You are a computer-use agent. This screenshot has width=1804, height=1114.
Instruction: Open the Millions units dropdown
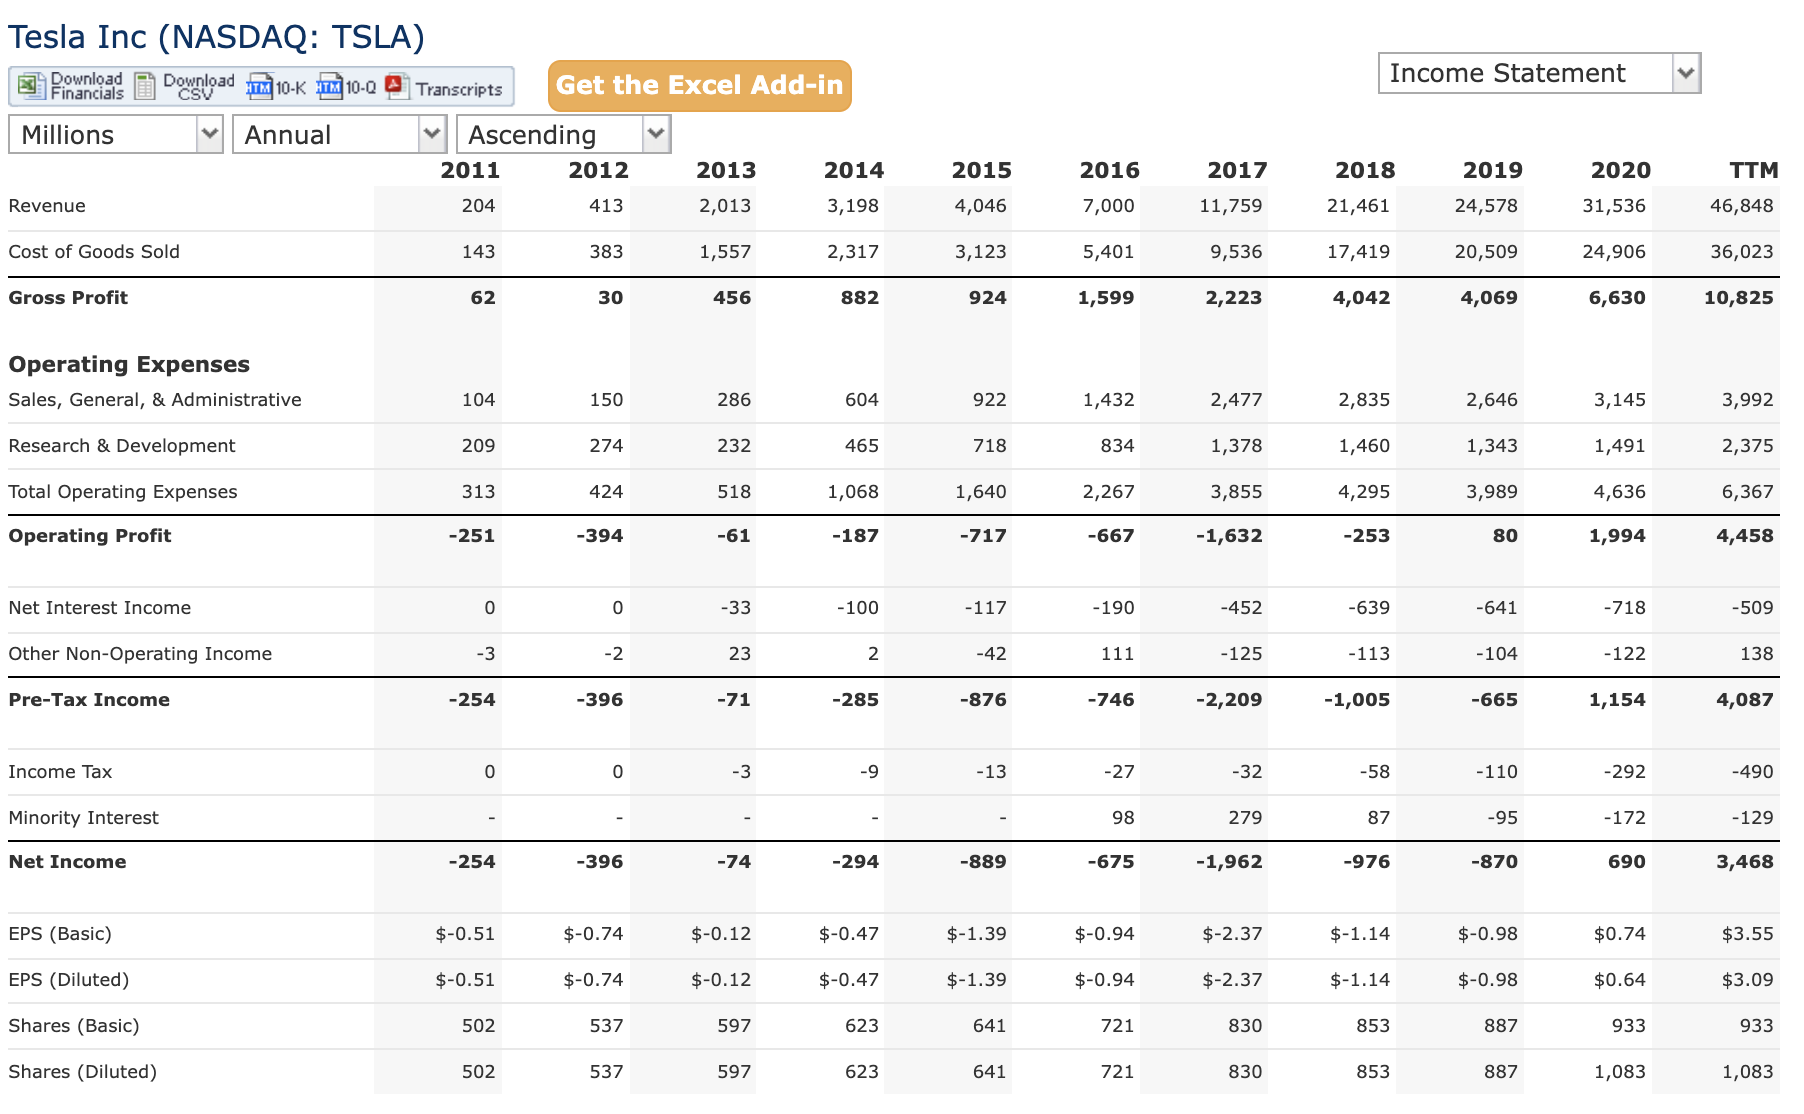[x=115, y=134]
